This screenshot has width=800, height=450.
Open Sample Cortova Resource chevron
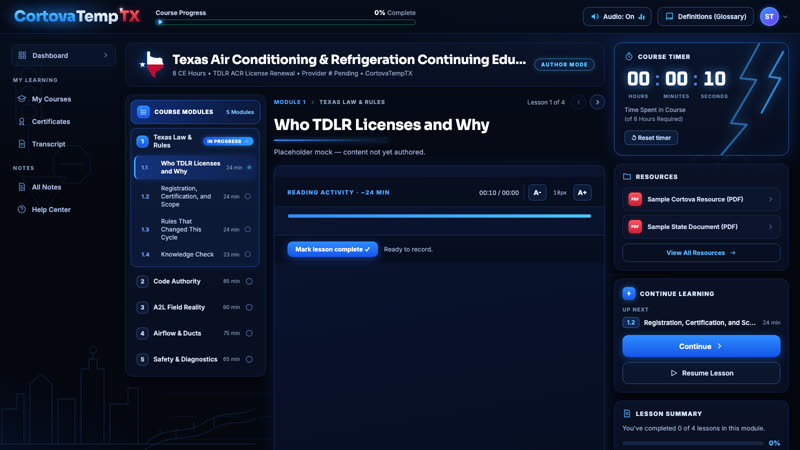tap(770, 199)
